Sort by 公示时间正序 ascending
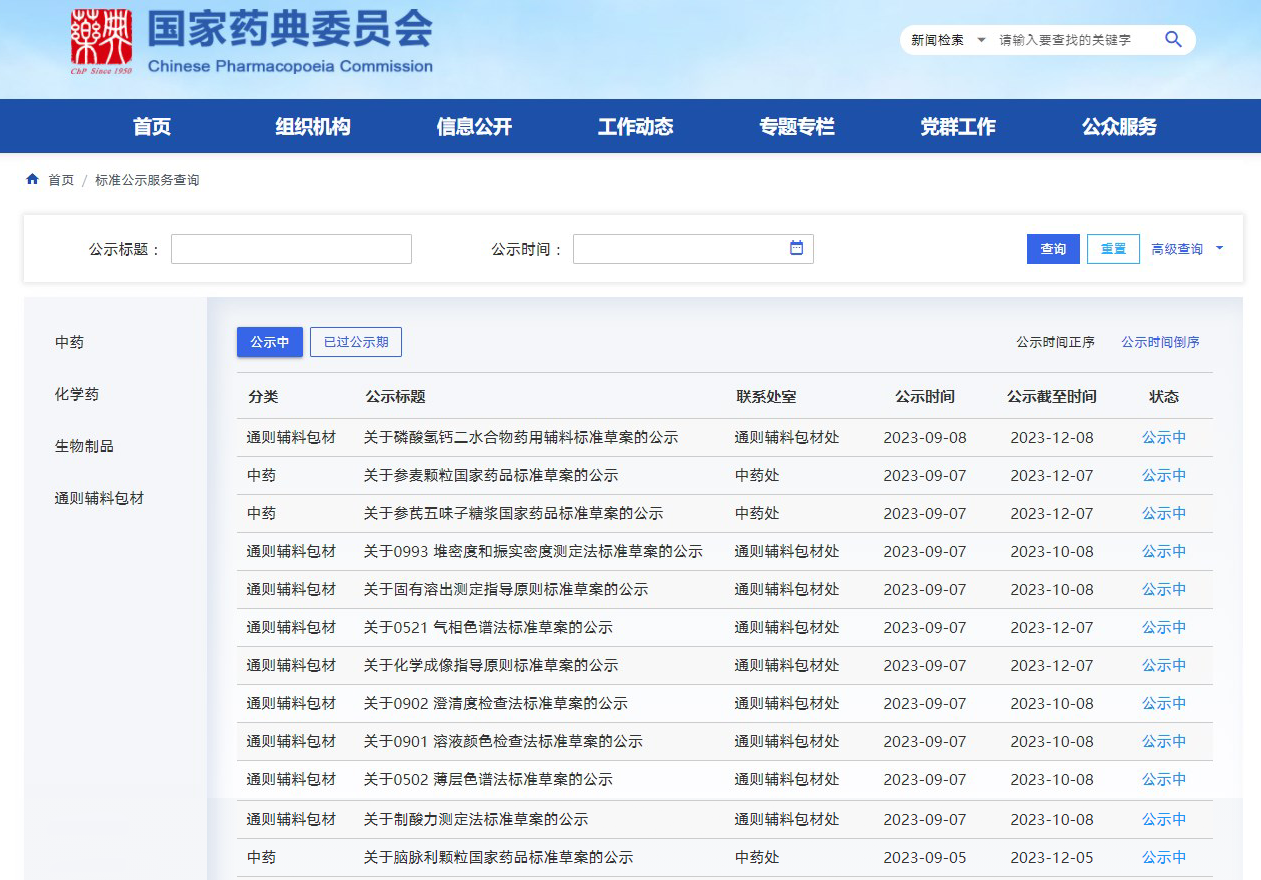 tap(1055, 342)
